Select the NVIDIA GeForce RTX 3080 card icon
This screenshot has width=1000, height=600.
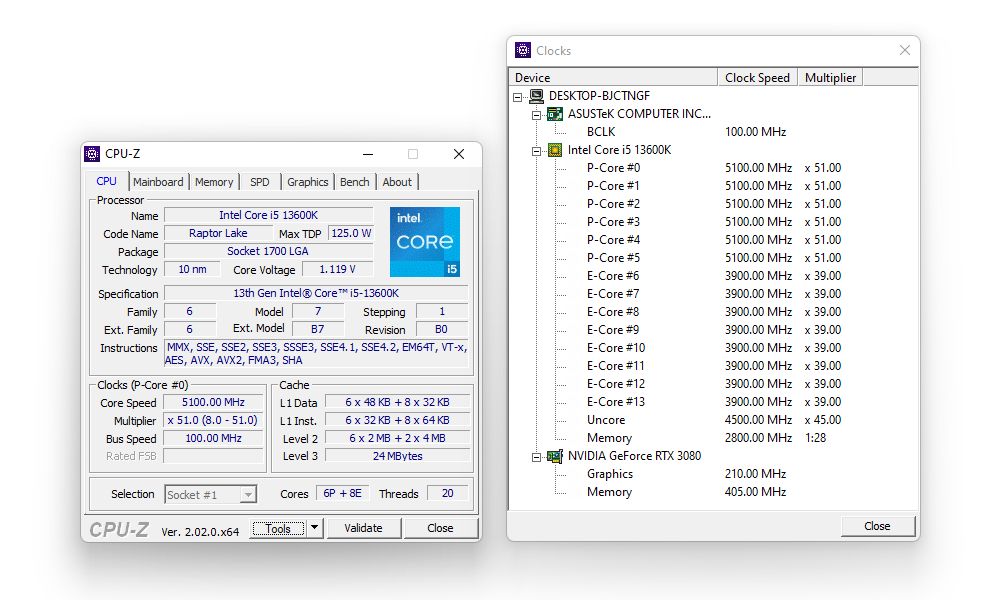(555, 456)
